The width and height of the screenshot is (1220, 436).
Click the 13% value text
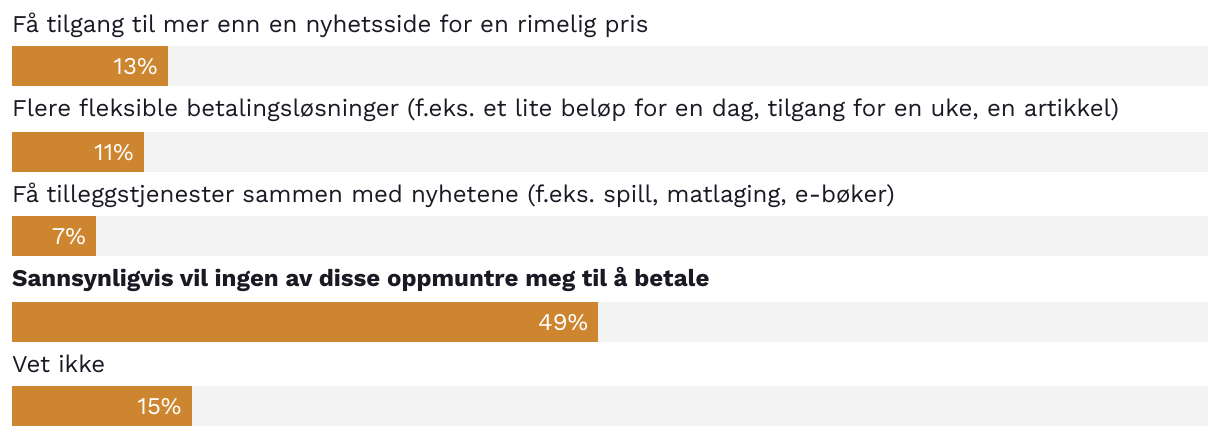(135, 67)
